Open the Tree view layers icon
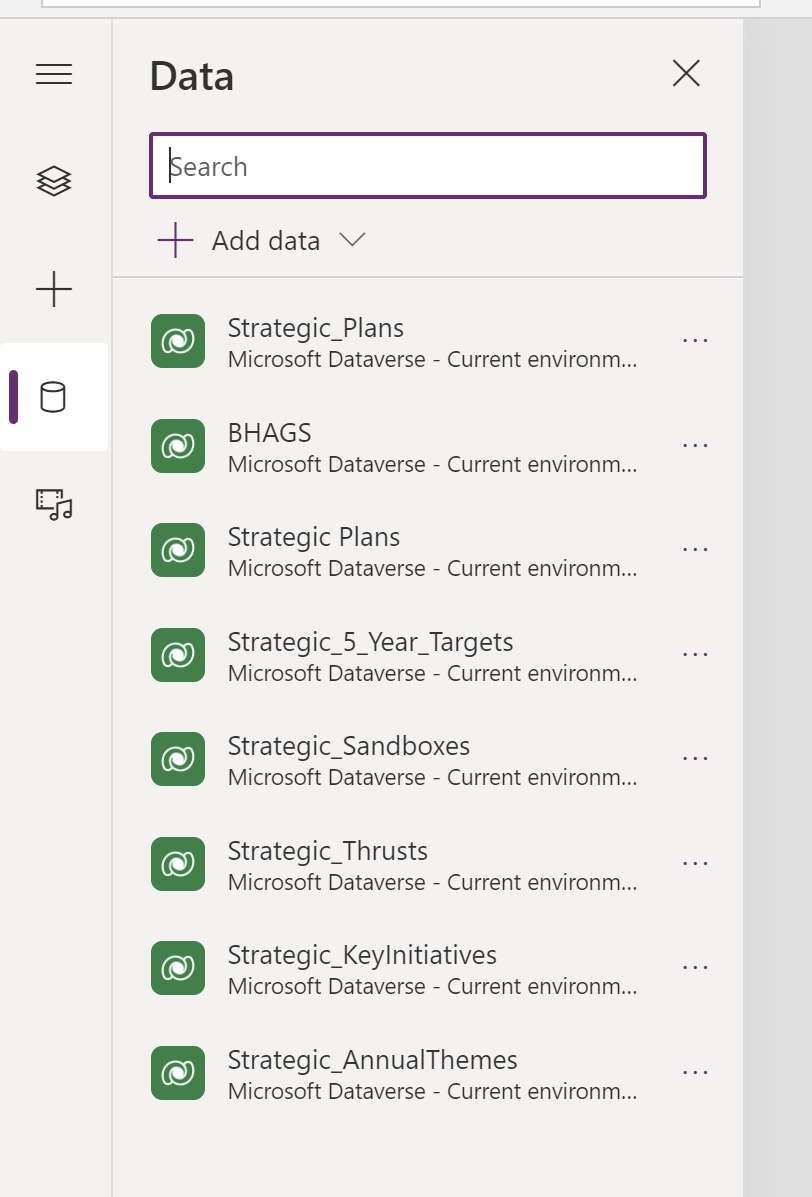Screen dimensions: 812x1197 point(54,181)
